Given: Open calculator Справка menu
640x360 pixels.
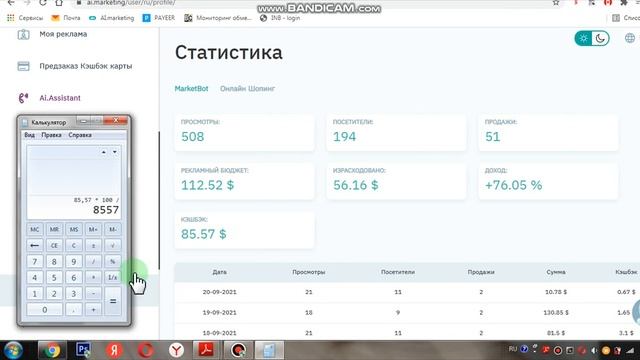Looking at the screenshot, I should click(x=80, y=135).
